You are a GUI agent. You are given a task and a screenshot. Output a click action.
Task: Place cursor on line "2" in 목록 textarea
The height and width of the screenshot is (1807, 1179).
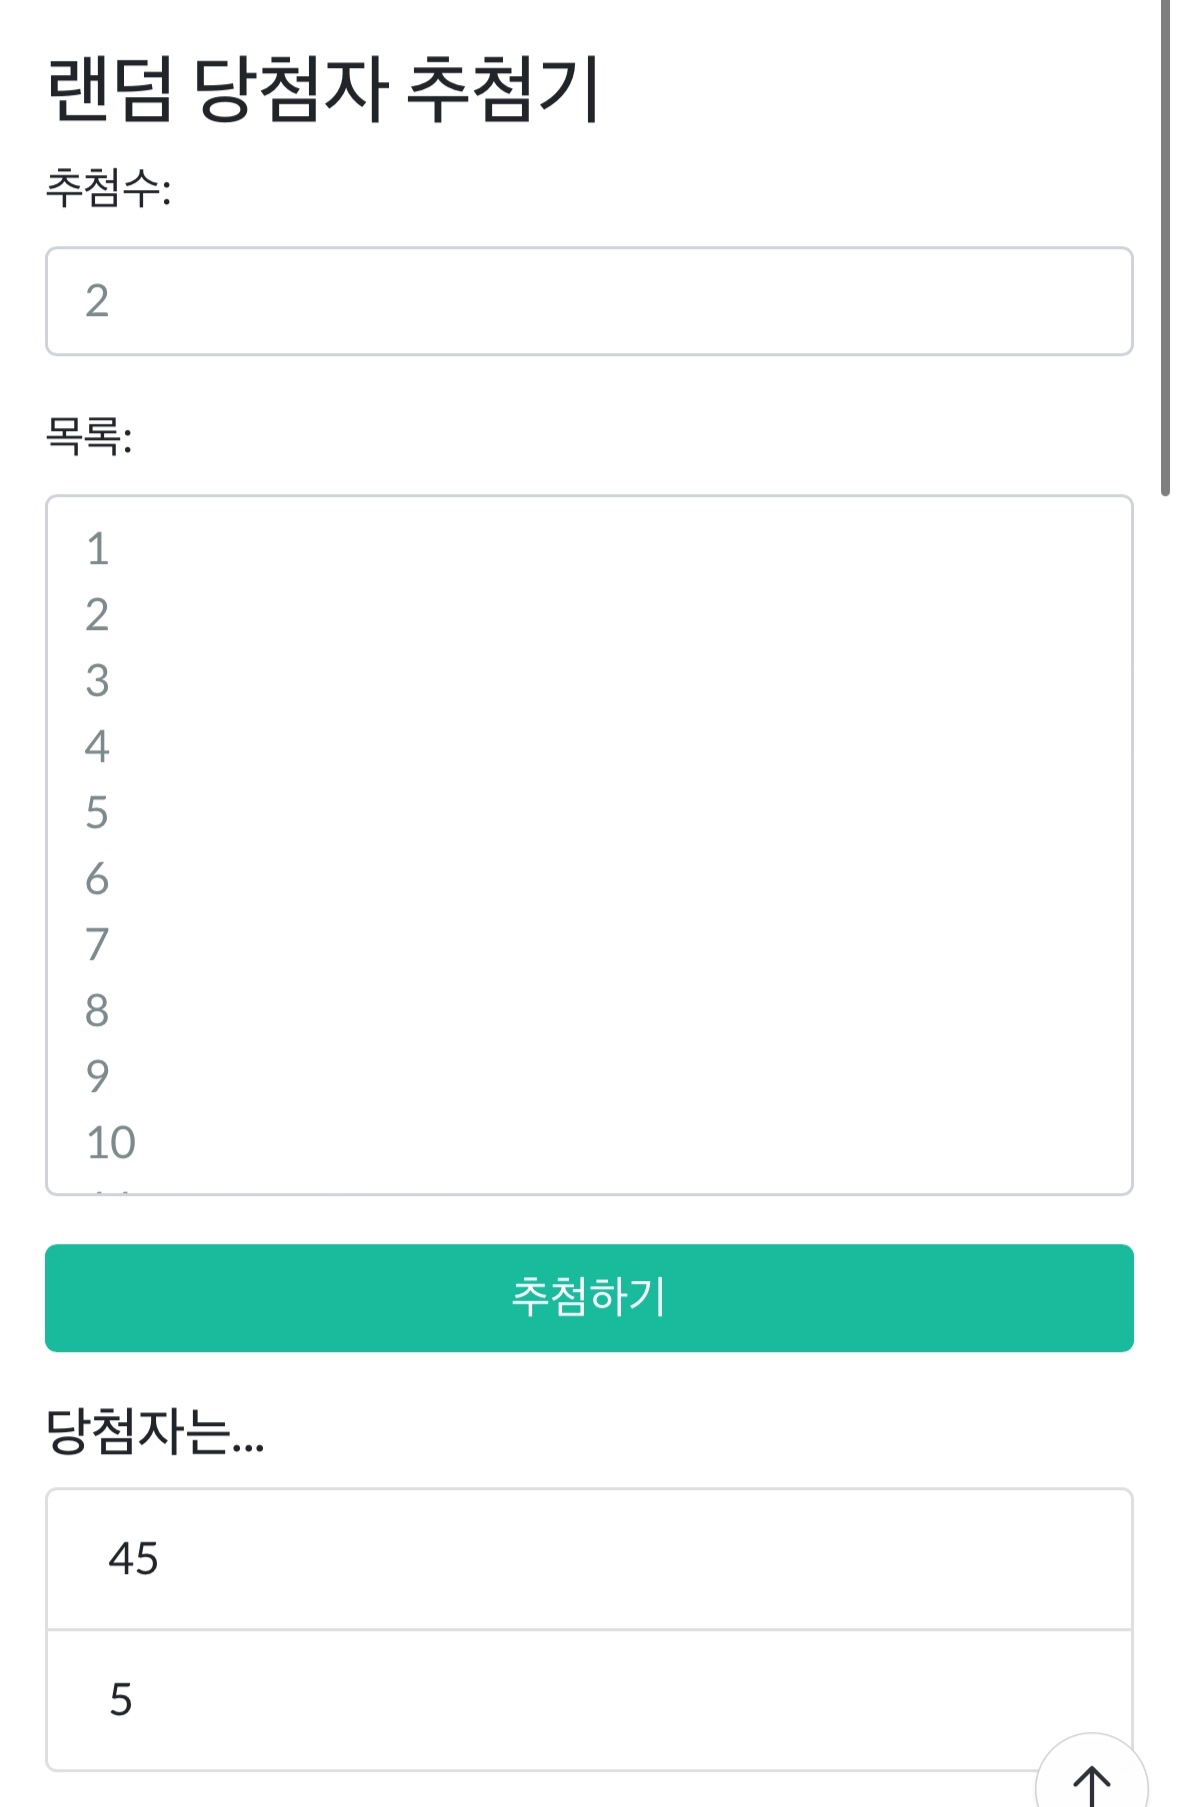click(x=97, y=615)
